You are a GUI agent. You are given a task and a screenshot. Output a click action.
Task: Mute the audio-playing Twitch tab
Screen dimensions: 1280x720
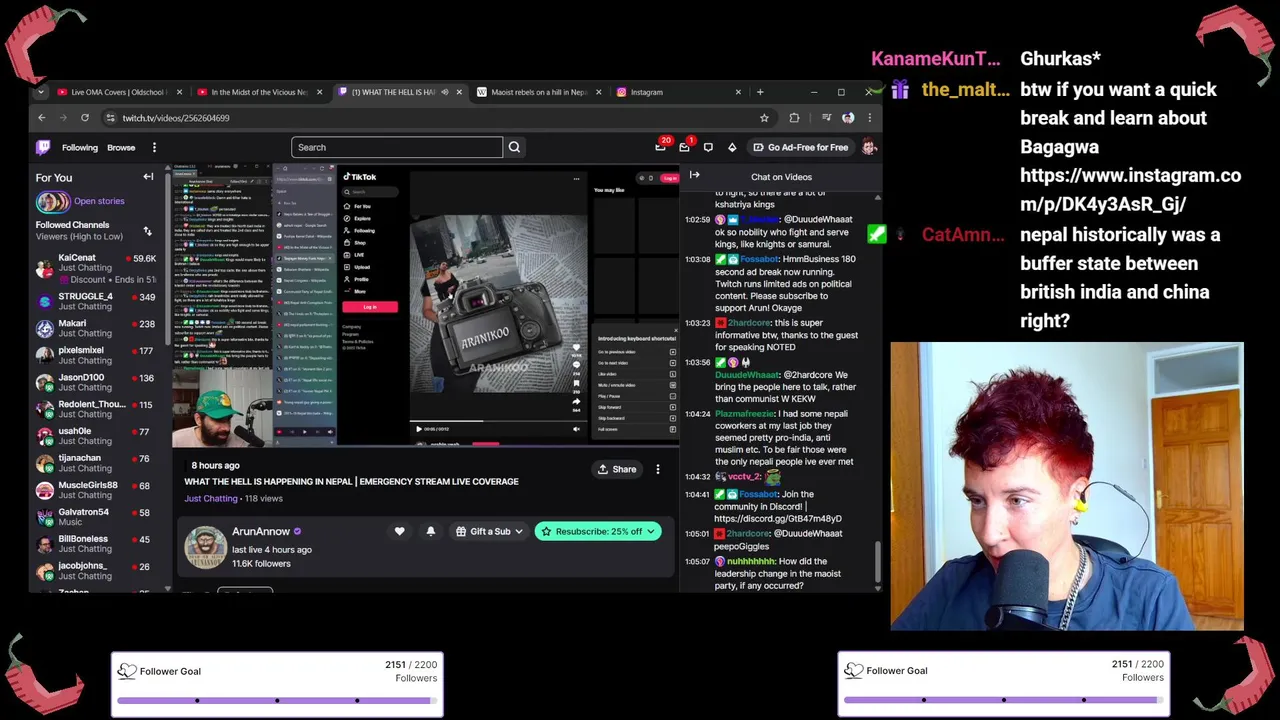445,92
